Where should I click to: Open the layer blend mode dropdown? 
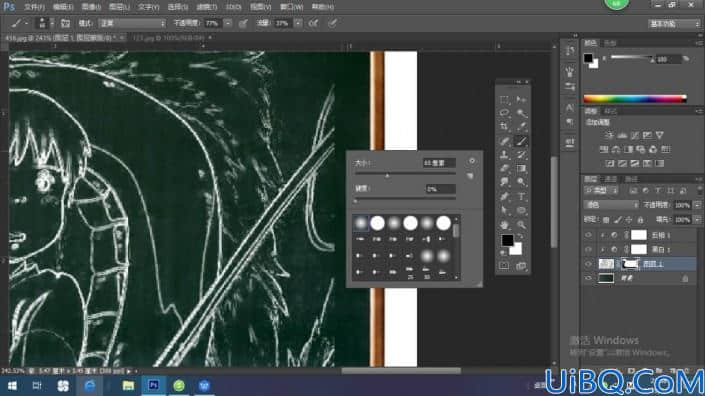(x=611, y=205)
